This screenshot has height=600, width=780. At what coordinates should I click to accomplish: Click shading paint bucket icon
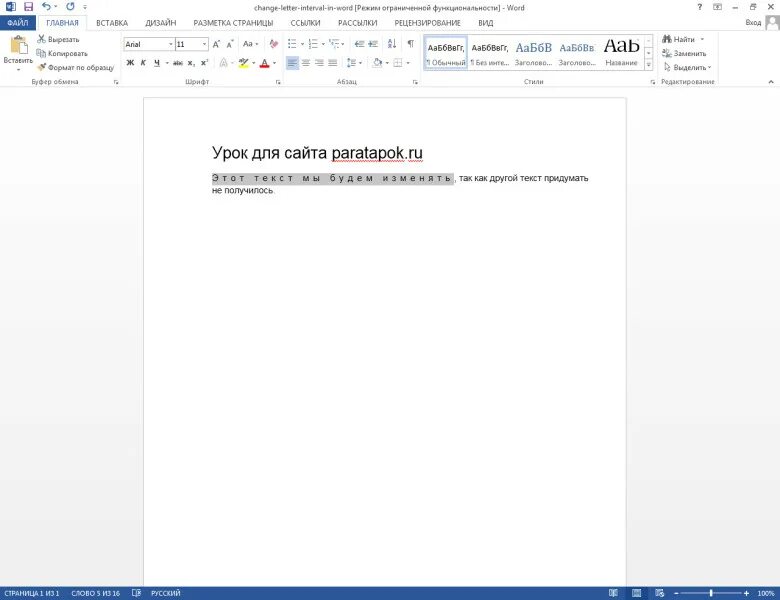pyautogui.click(x=378, y=63)
